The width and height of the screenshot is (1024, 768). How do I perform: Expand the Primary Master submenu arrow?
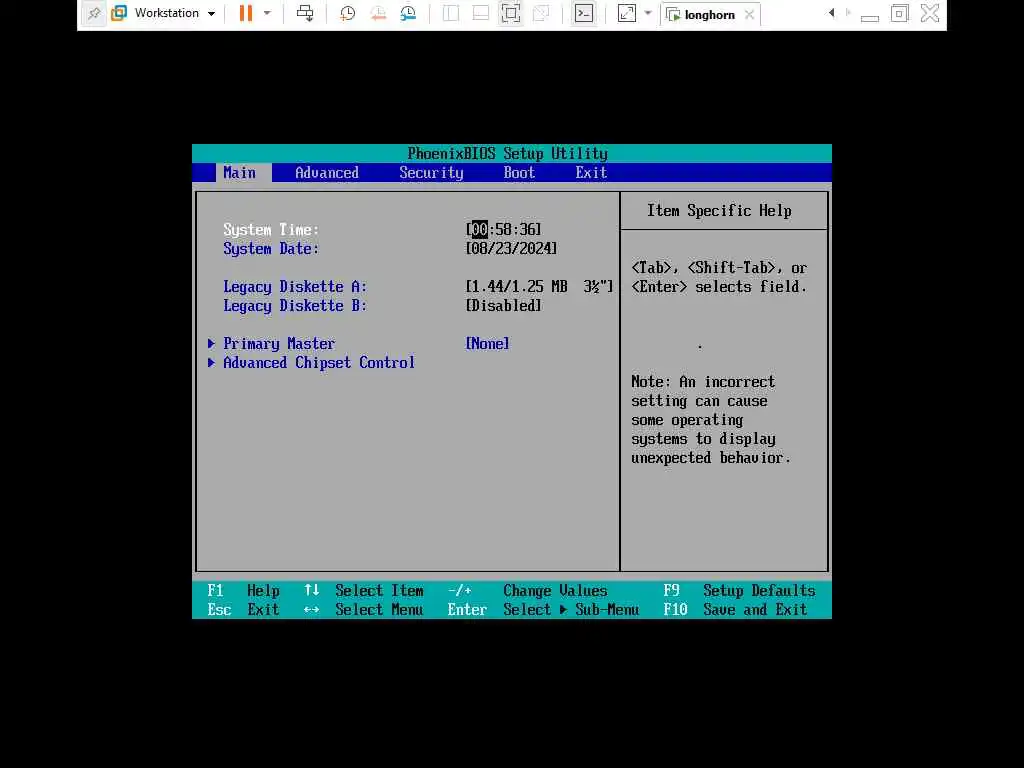point(211,344)
